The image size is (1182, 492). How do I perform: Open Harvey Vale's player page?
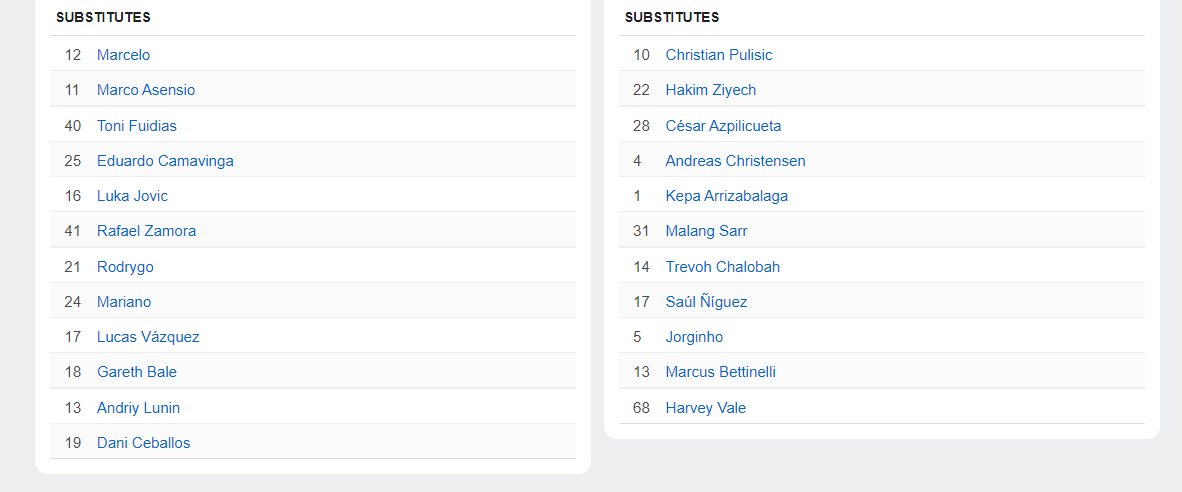[705, 408]
